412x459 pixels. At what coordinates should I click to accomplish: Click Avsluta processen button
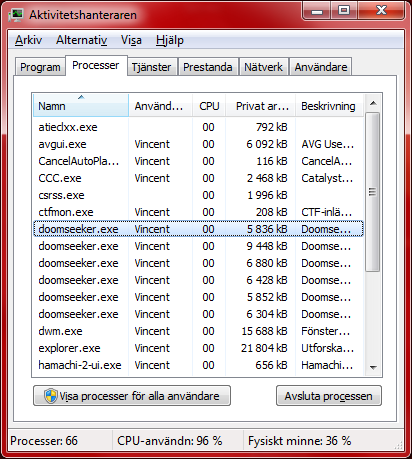(329, 396)
